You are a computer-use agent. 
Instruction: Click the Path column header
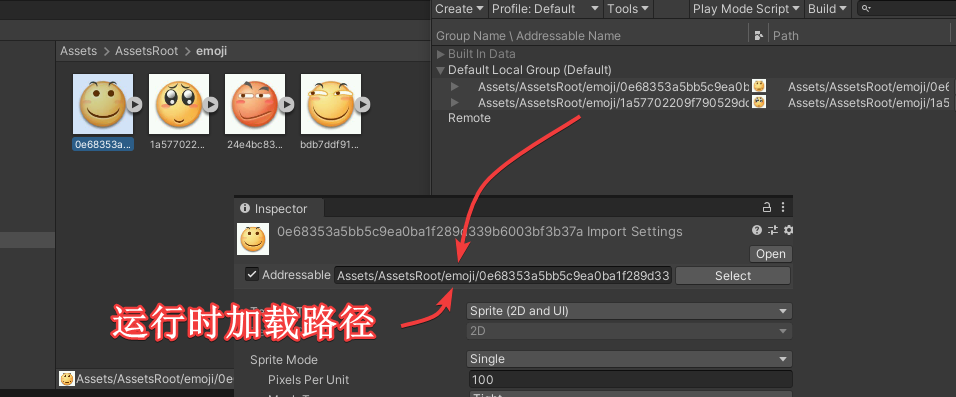(x=786, y=36)
